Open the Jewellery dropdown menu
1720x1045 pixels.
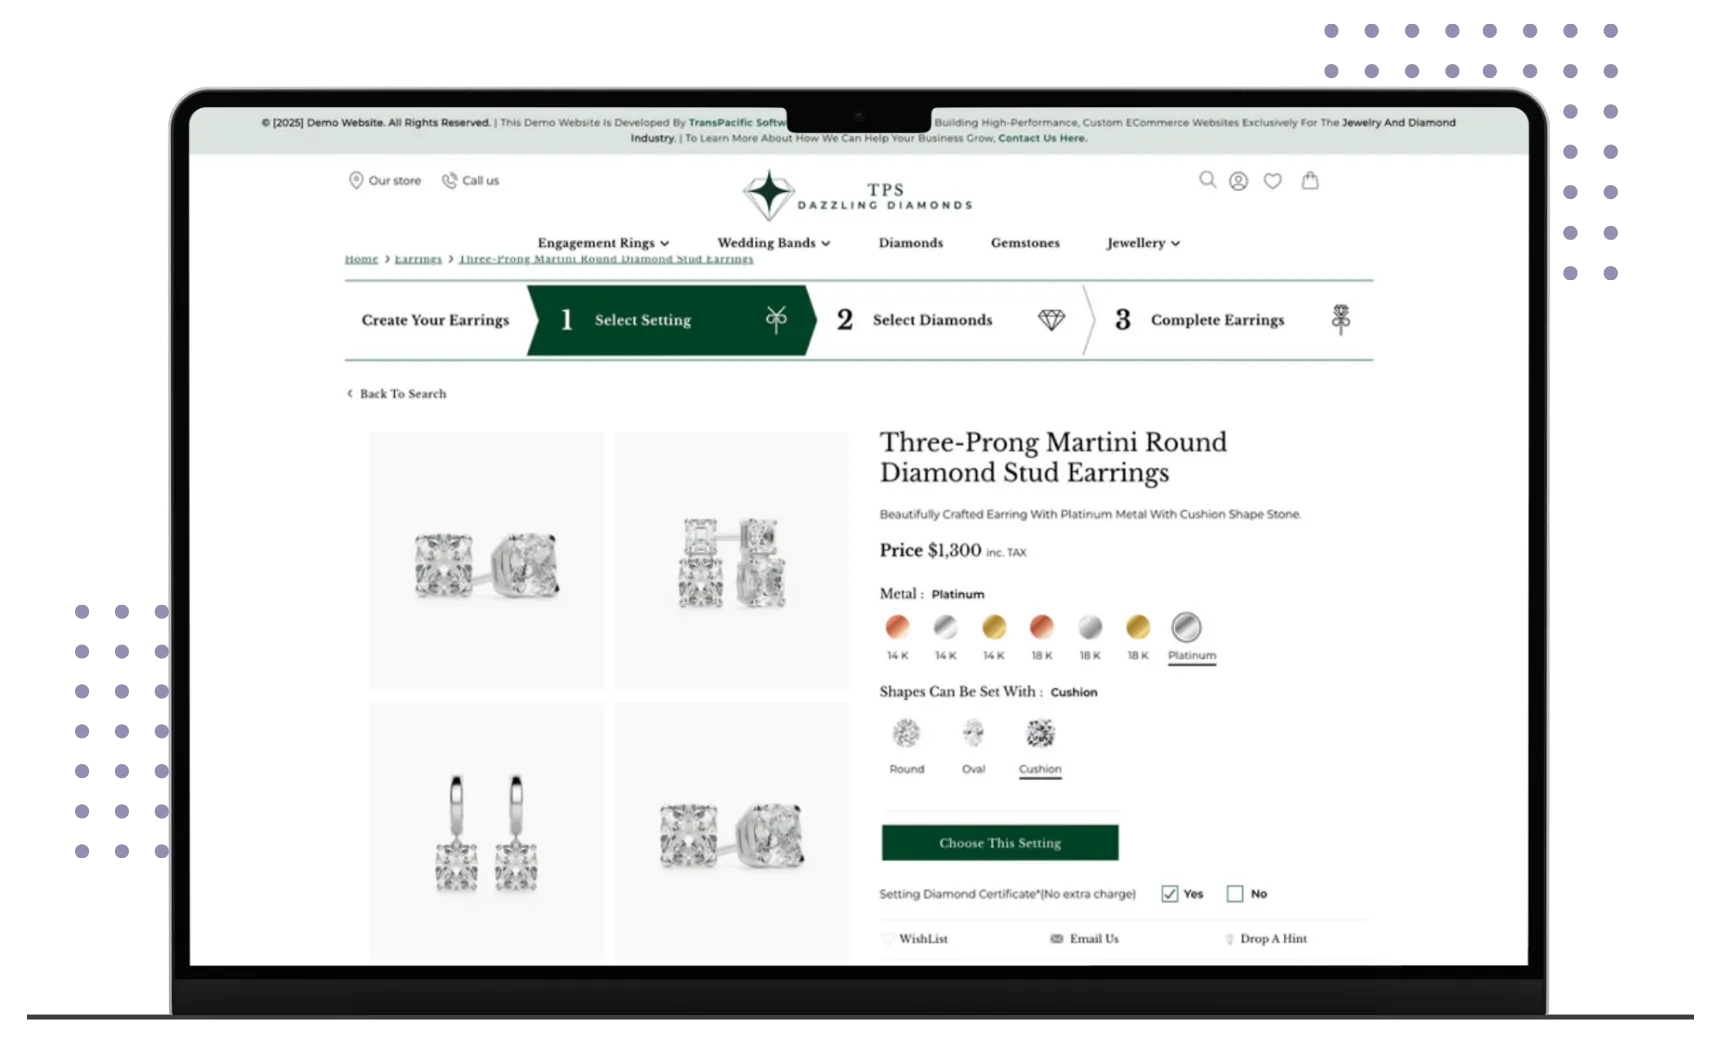click(x=1142, y=243)
